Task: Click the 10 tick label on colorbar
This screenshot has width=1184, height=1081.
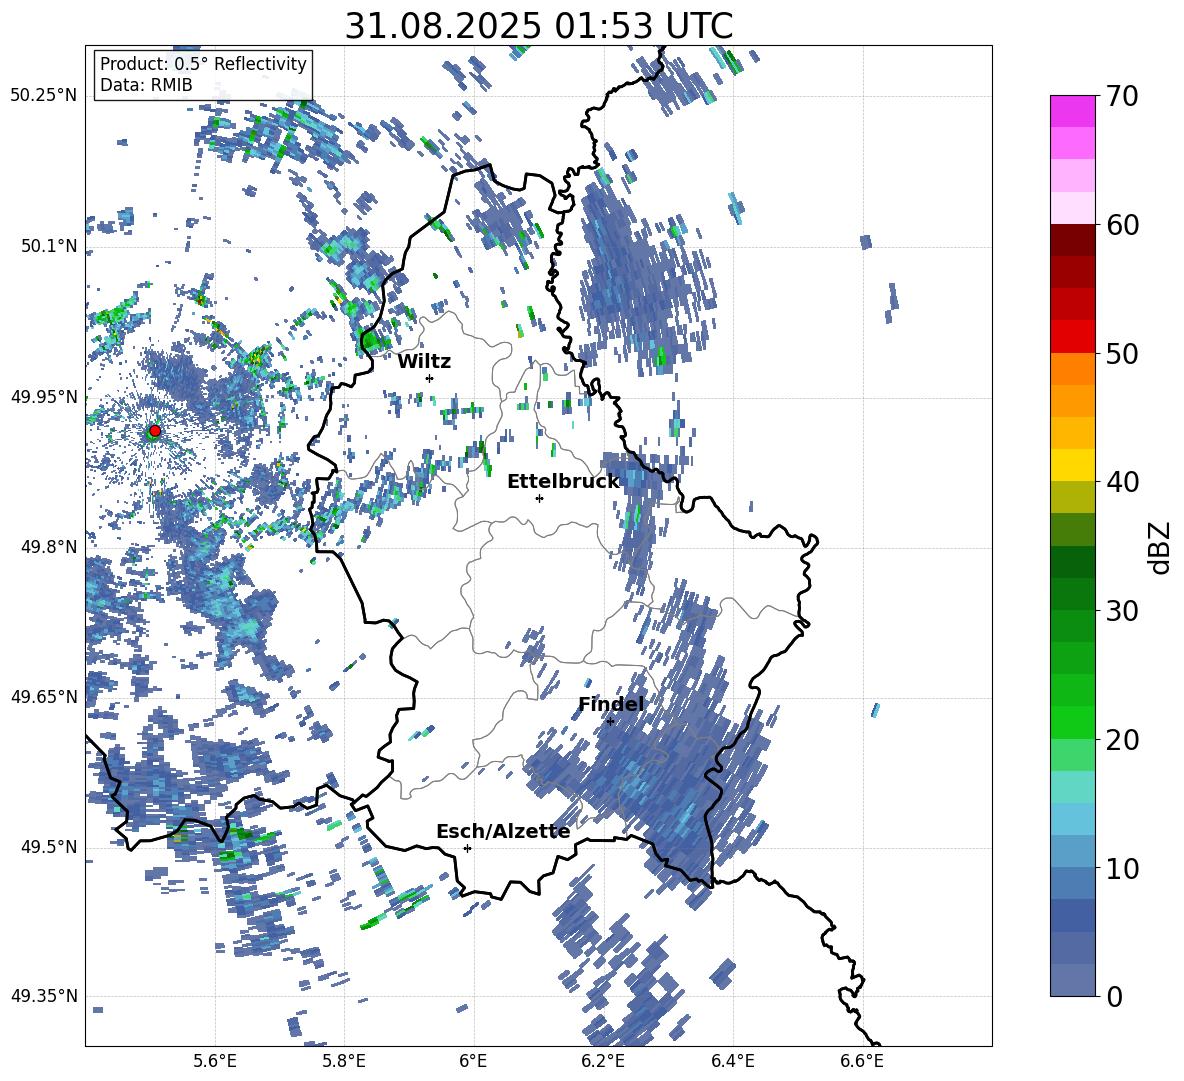Action: (x=1121, y=868)
